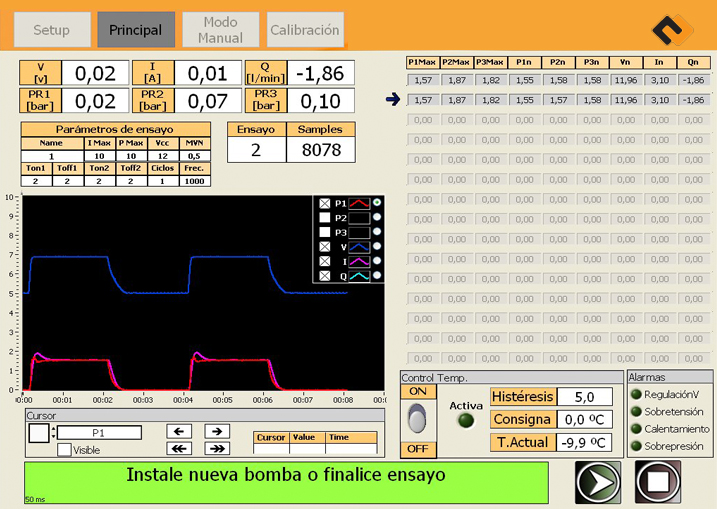Open the cursor P1 channel selector
This screenshot has height=509, width=717.
[x=99, y=433]
